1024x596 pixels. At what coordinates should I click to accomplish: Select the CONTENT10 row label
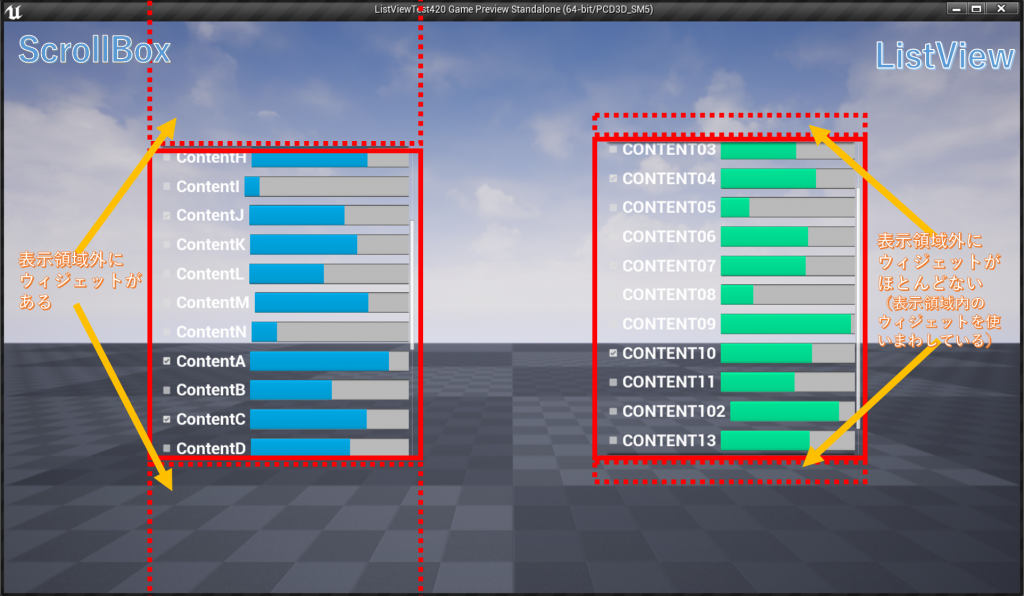point(669,353)
